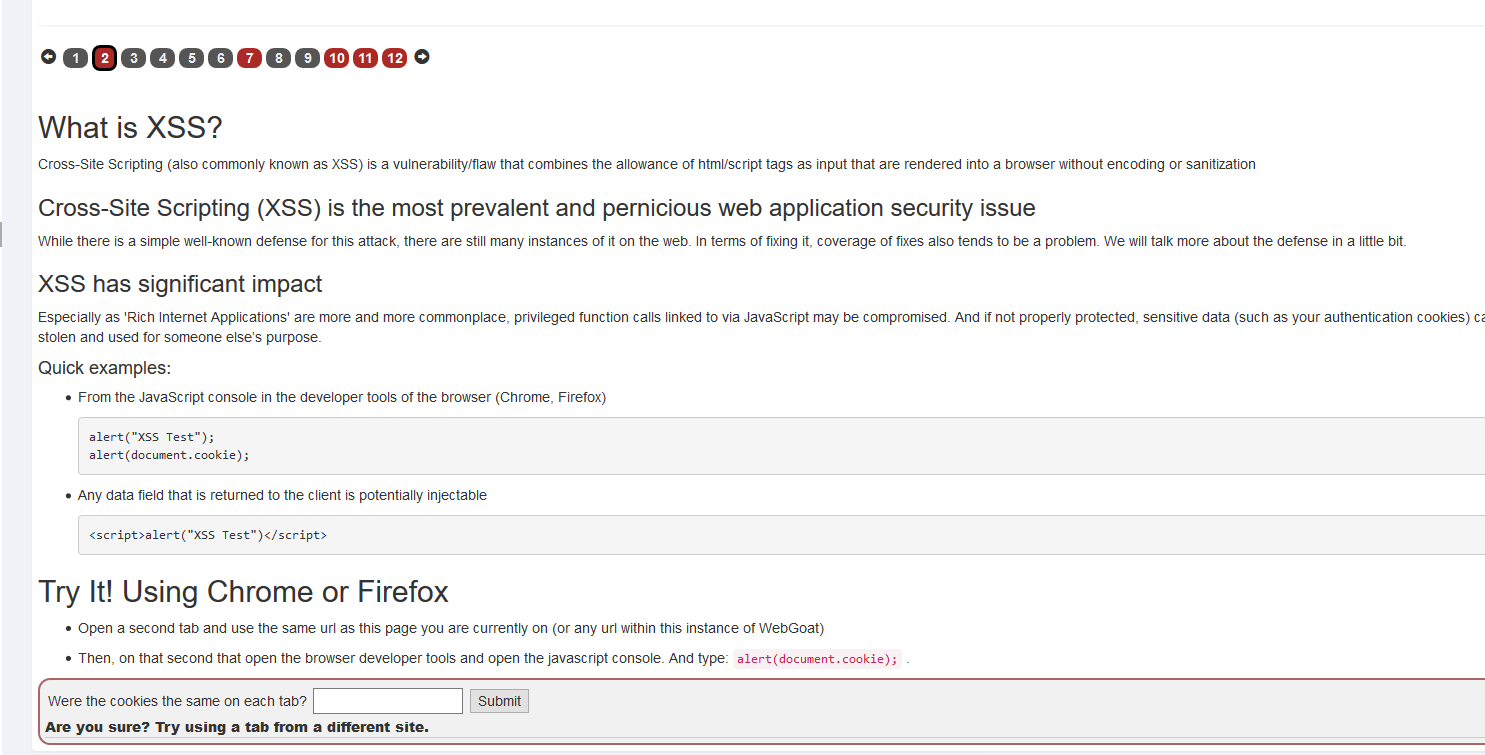
Task: Click the alert(document.cookie); inline code
Action: [x=818, y=659]
